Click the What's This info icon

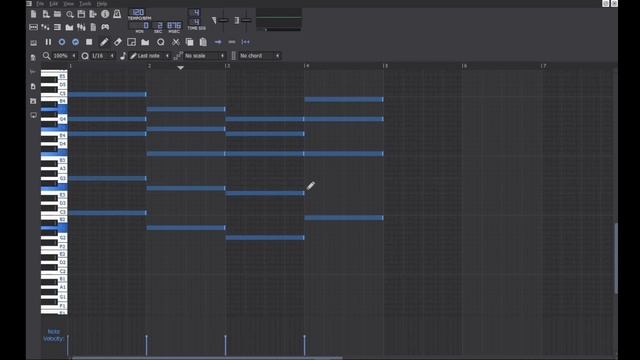coord(105,14)
